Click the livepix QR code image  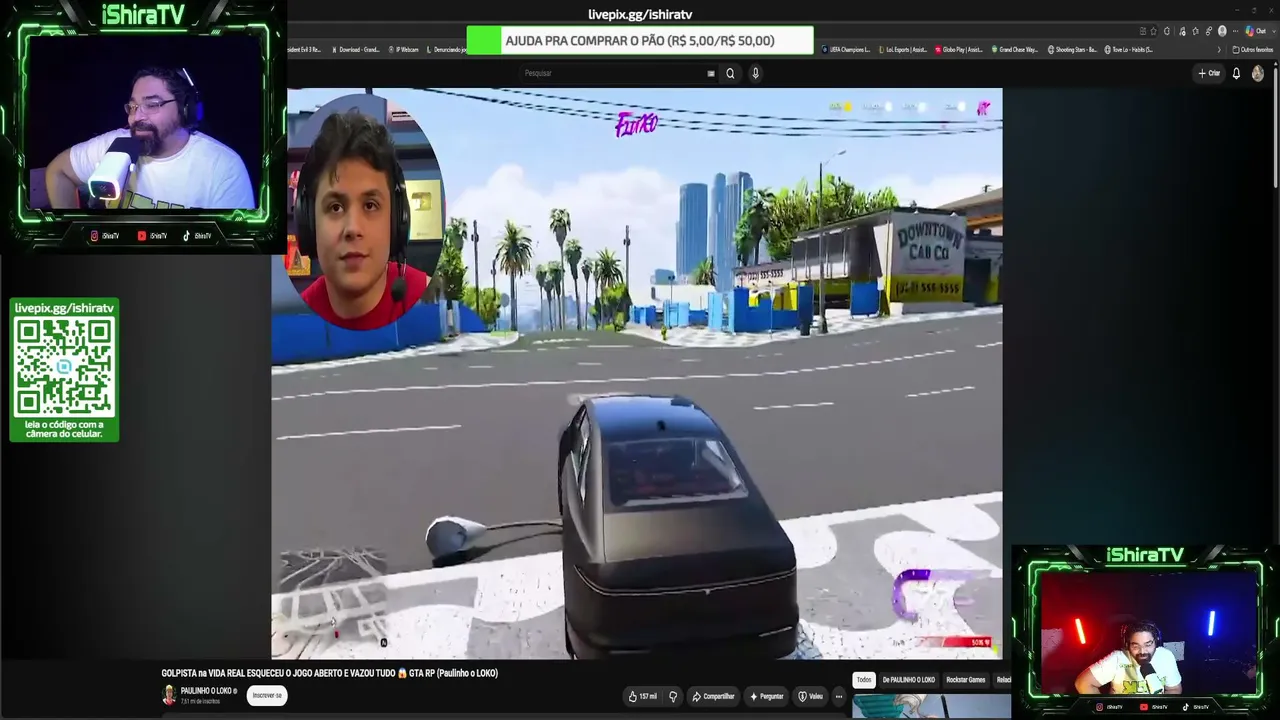click(x=64, y=368)
